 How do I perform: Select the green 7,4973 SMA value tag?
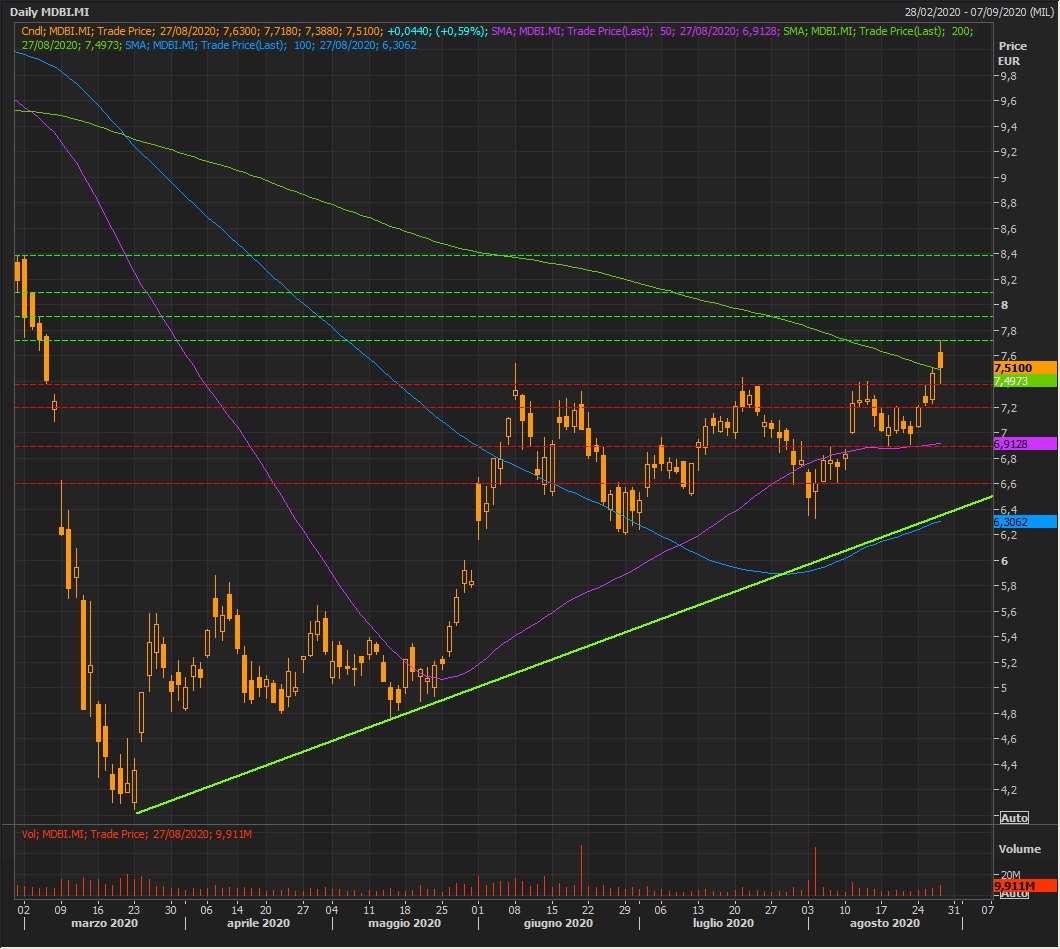point(1025,381)
